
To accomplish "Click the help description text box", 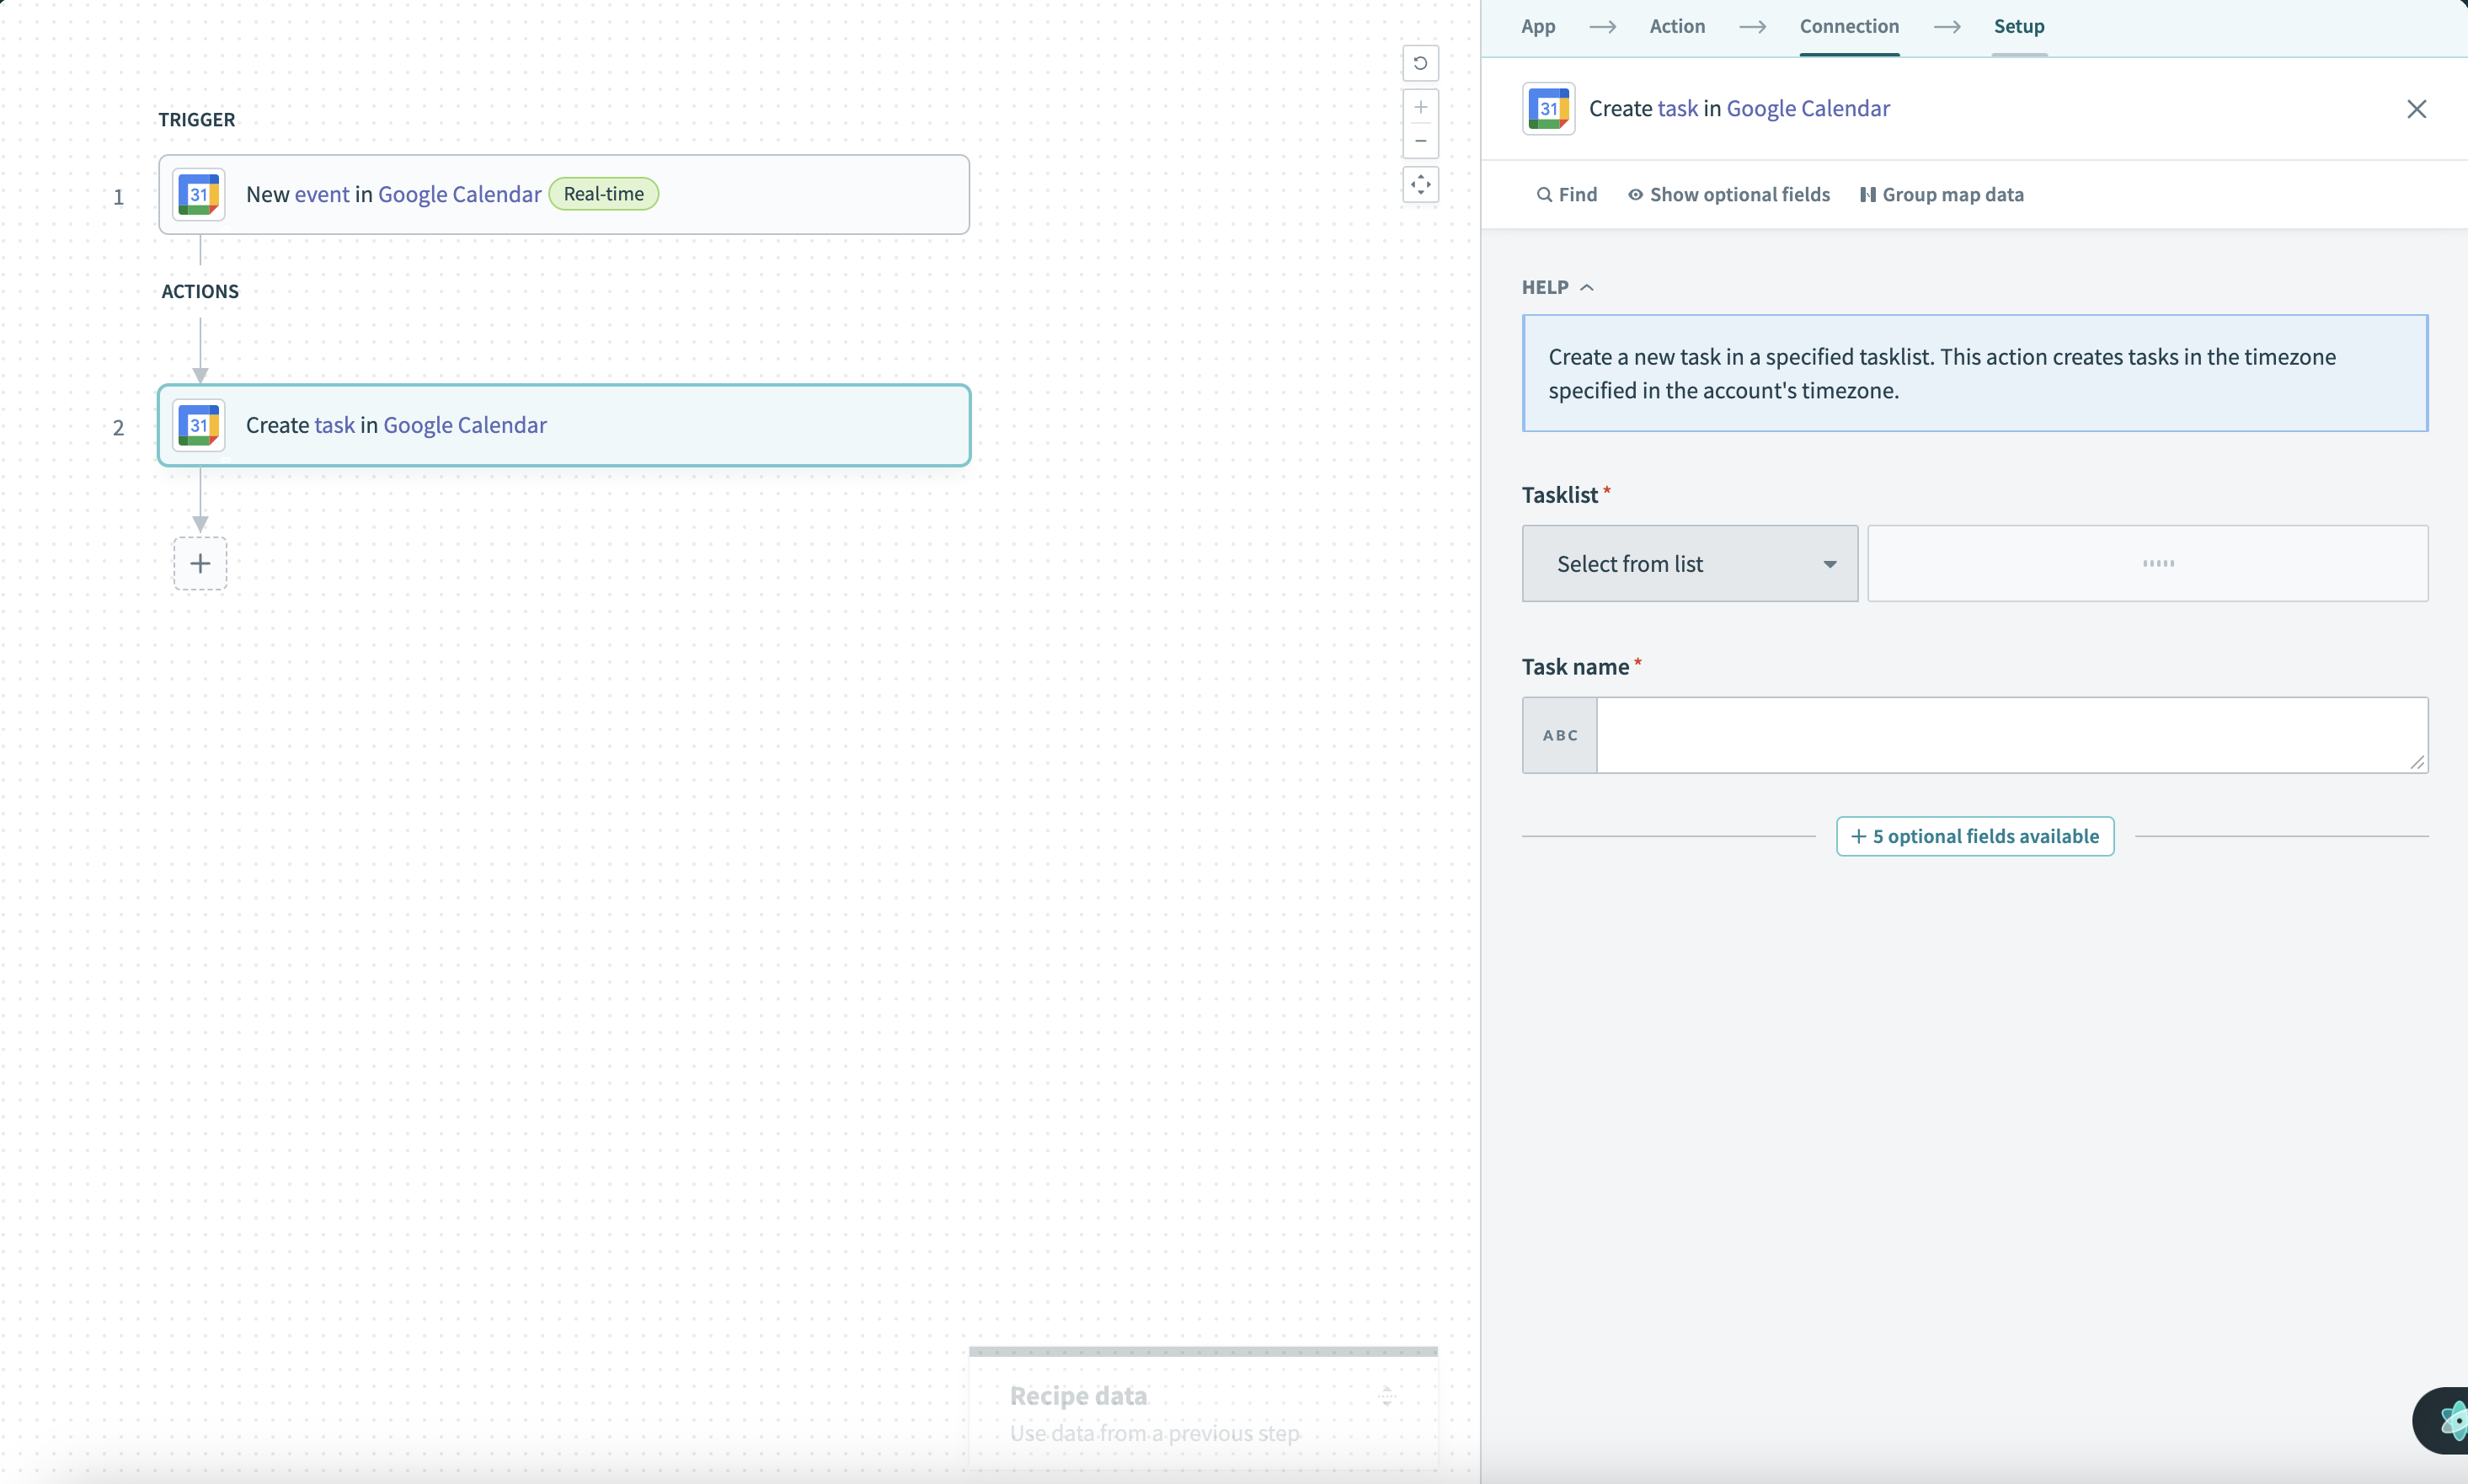I will click(x=1974, y=373).
